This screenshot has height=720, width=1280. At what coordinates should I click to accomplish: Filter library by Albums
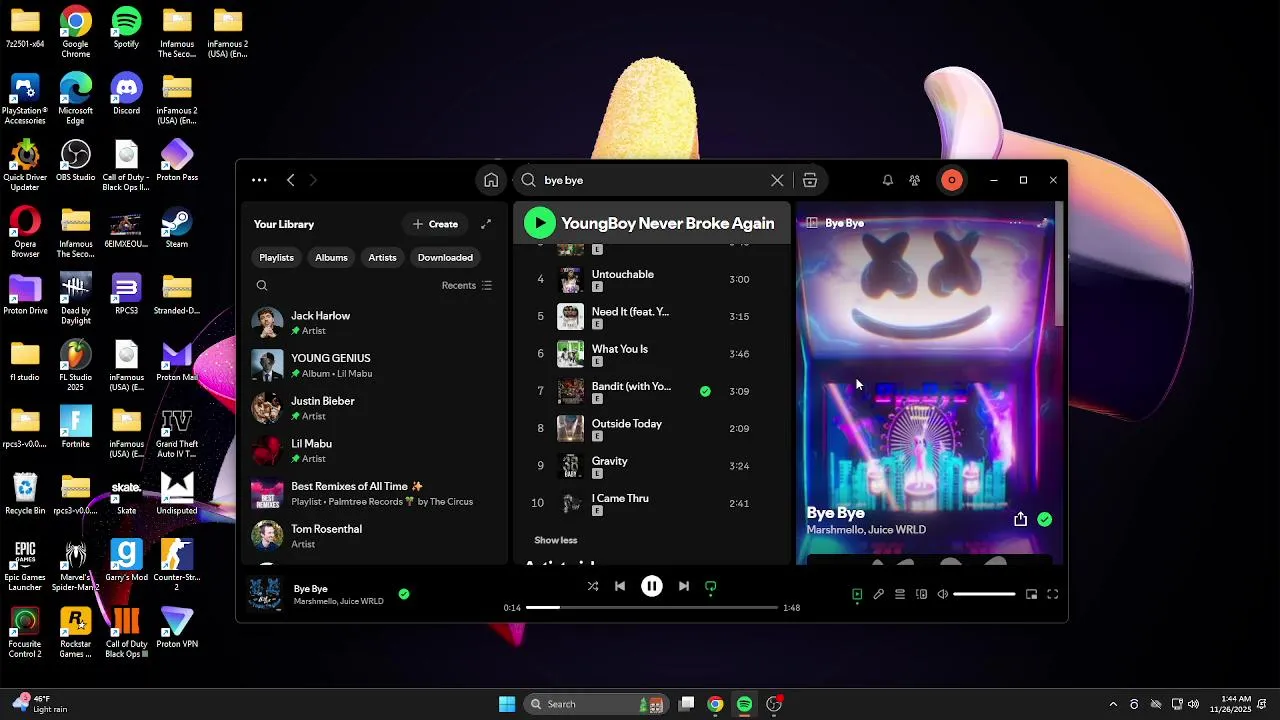(331, 258)
